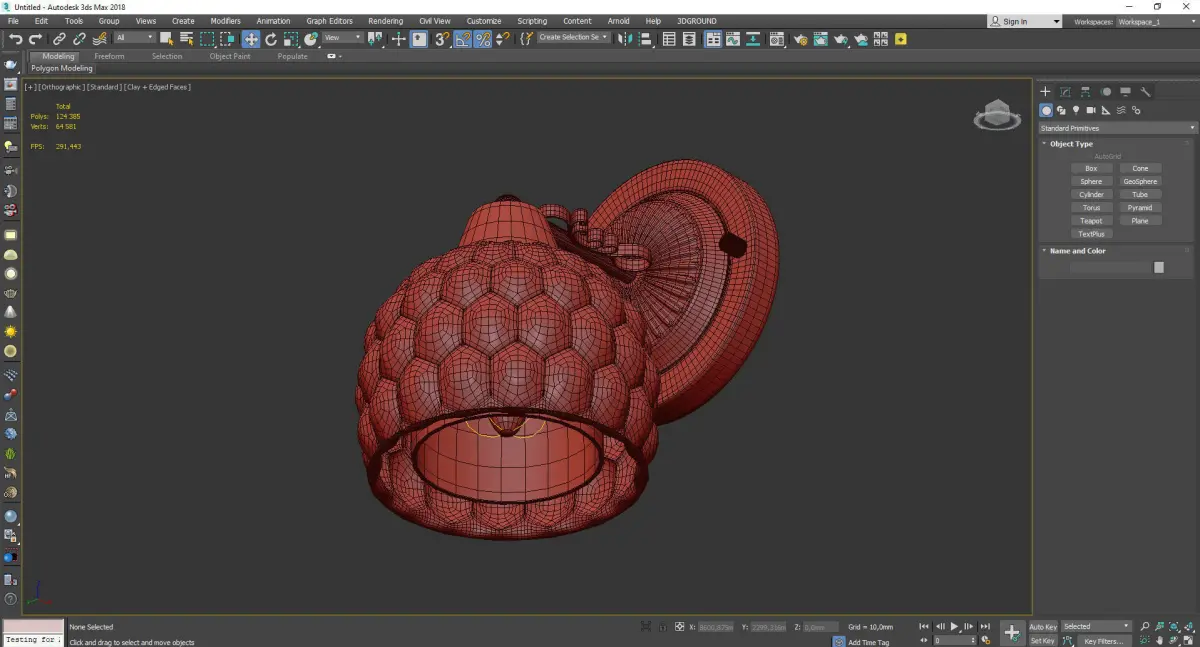
Task: Click the Render Production teapot icon
Action: pyautogui.click(x=841, y=39)
